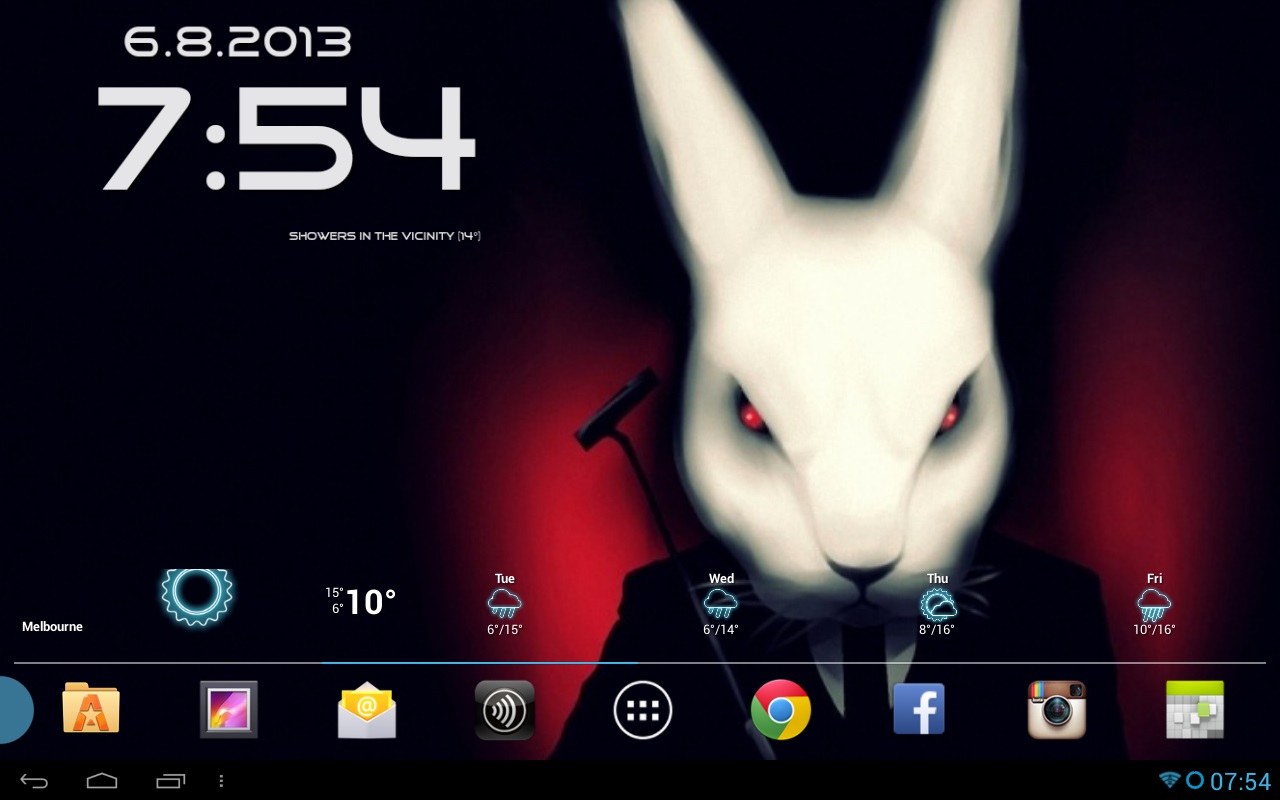Screen dimensions: 1280x800
Task: Open the all apps drawer
Action: pyautogui.click(x=643, y=710)
